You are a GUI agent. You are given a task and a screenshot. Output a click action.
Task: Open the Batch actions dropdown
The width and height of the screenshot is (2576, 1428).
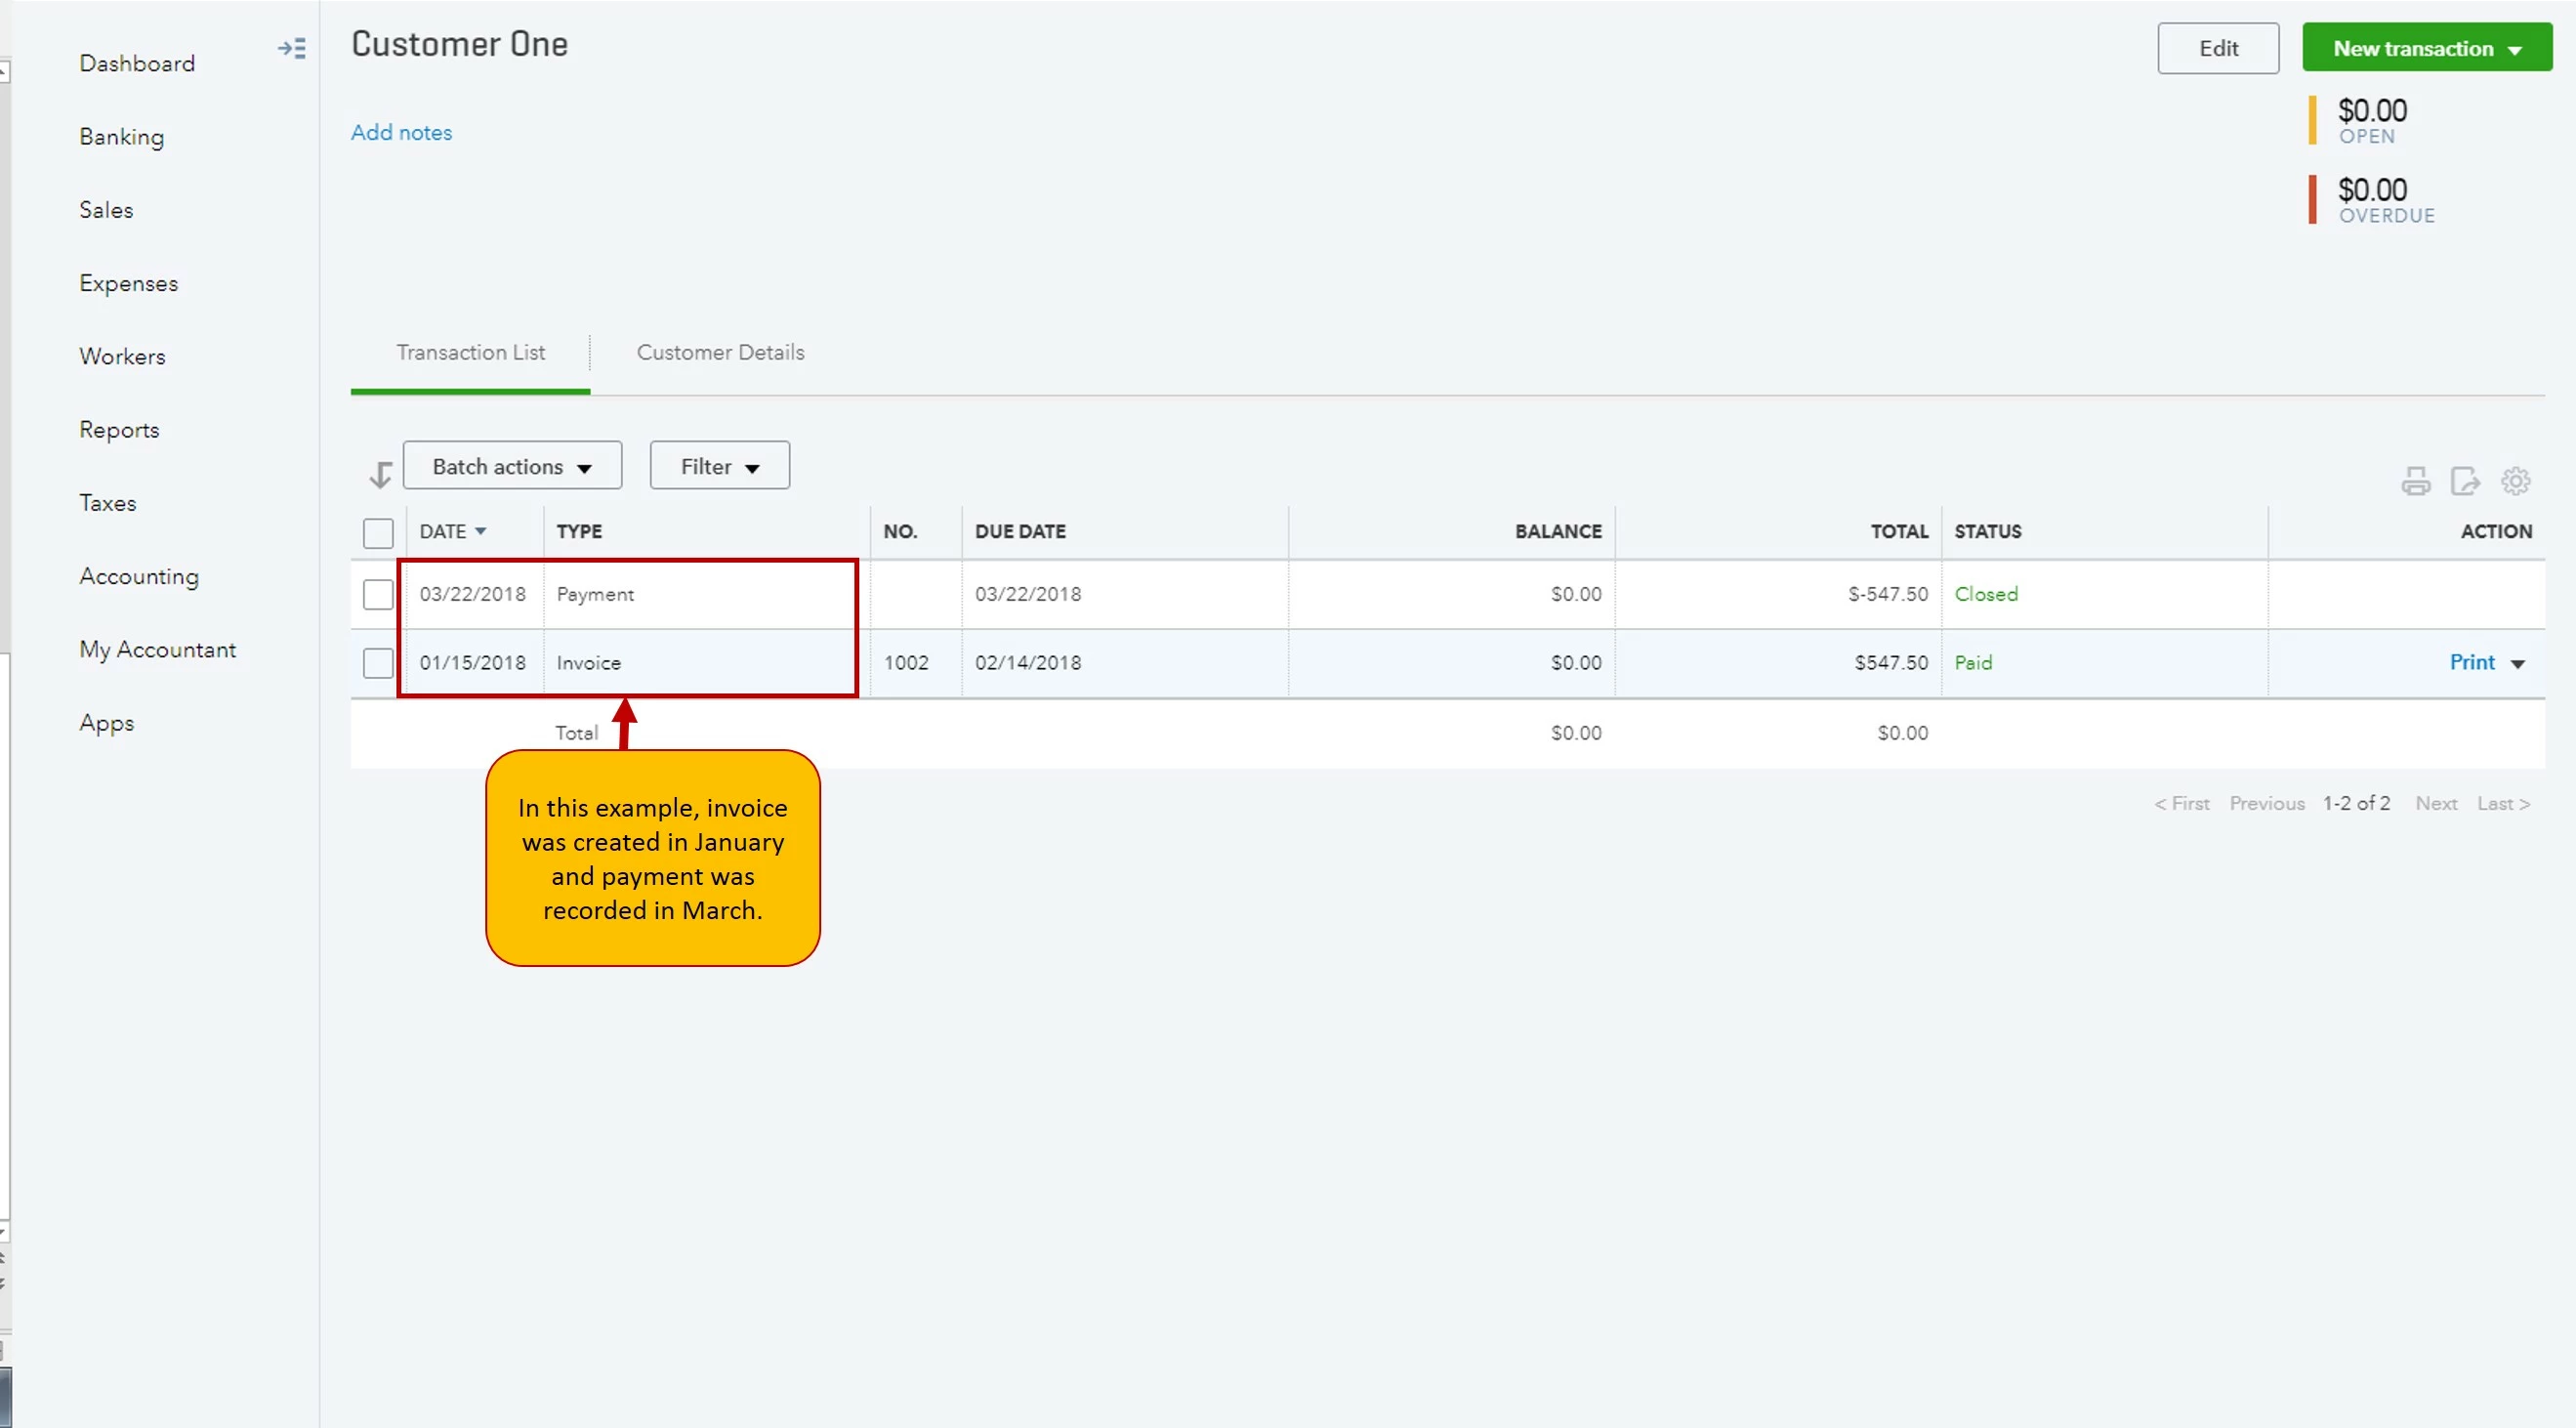point(512,466)
